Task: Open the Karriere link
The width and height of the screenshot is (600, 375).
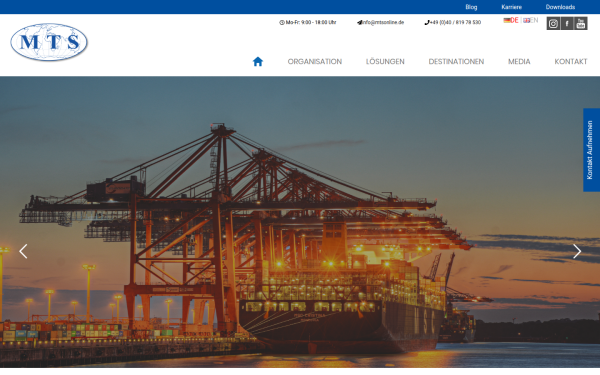Action: pos(512,7)
